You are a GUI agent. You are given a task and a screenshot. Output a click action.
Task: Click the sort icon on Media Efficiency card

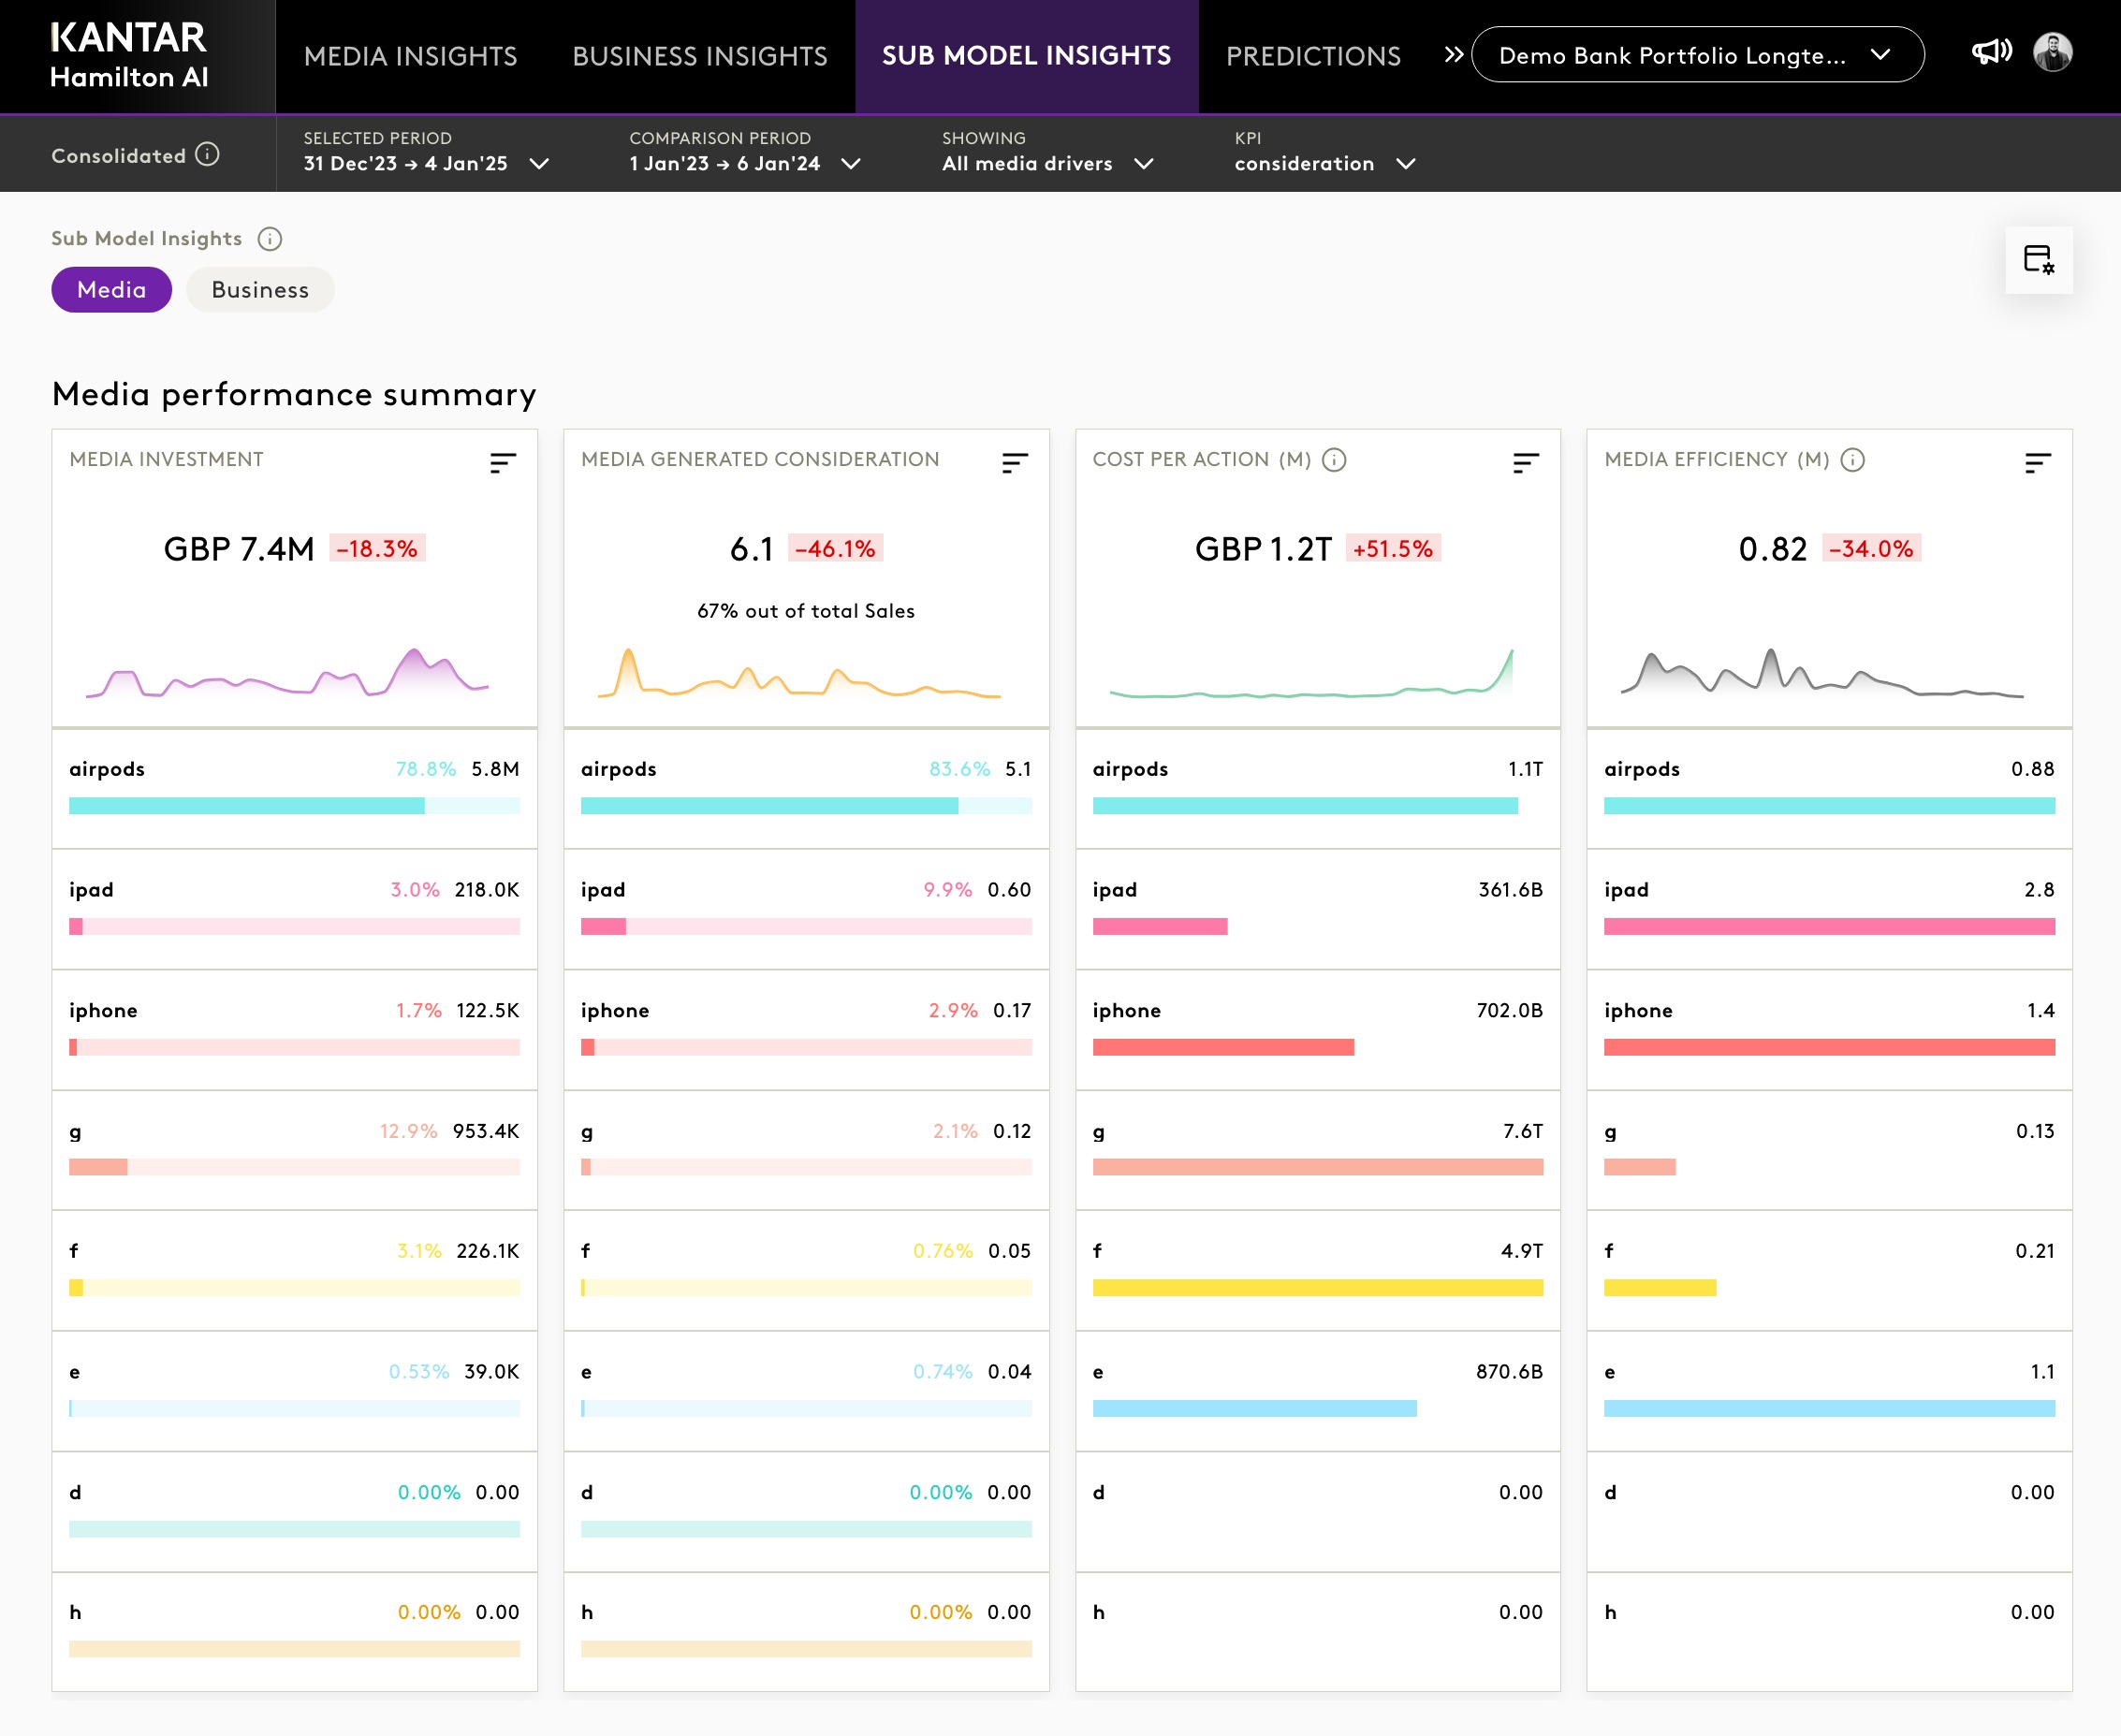coord(2037,462)
